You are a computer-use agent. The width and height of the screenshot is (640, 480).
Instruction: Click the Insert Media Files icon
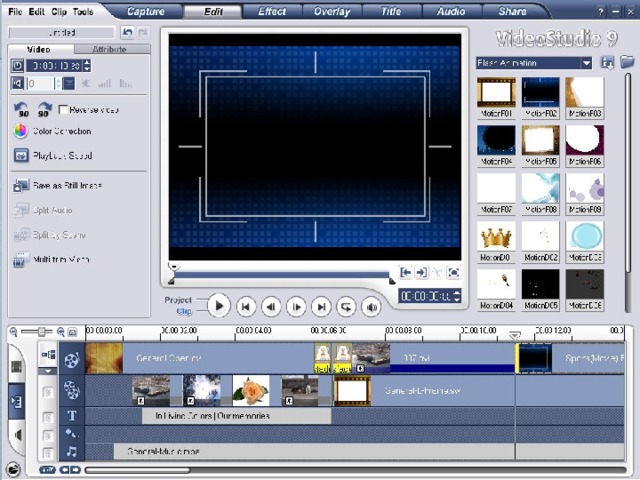click(x=48, y=354)
